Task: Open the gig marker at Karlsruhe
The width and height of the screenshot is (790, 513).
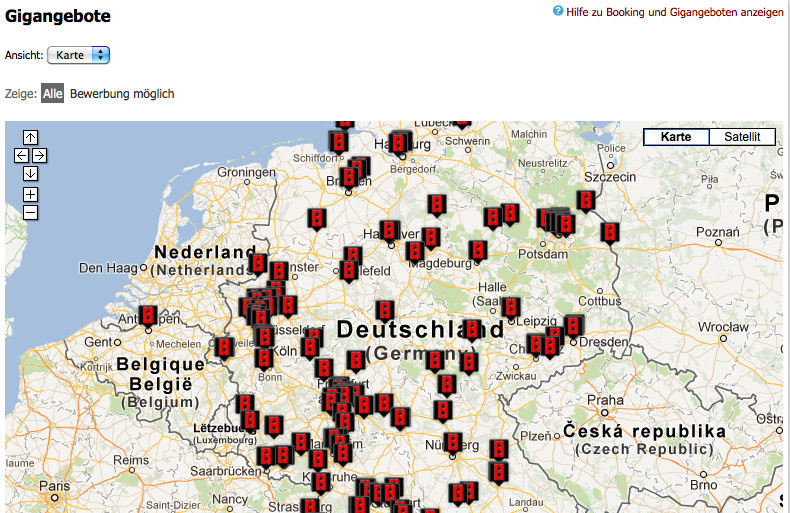Action: click(320, 484)
